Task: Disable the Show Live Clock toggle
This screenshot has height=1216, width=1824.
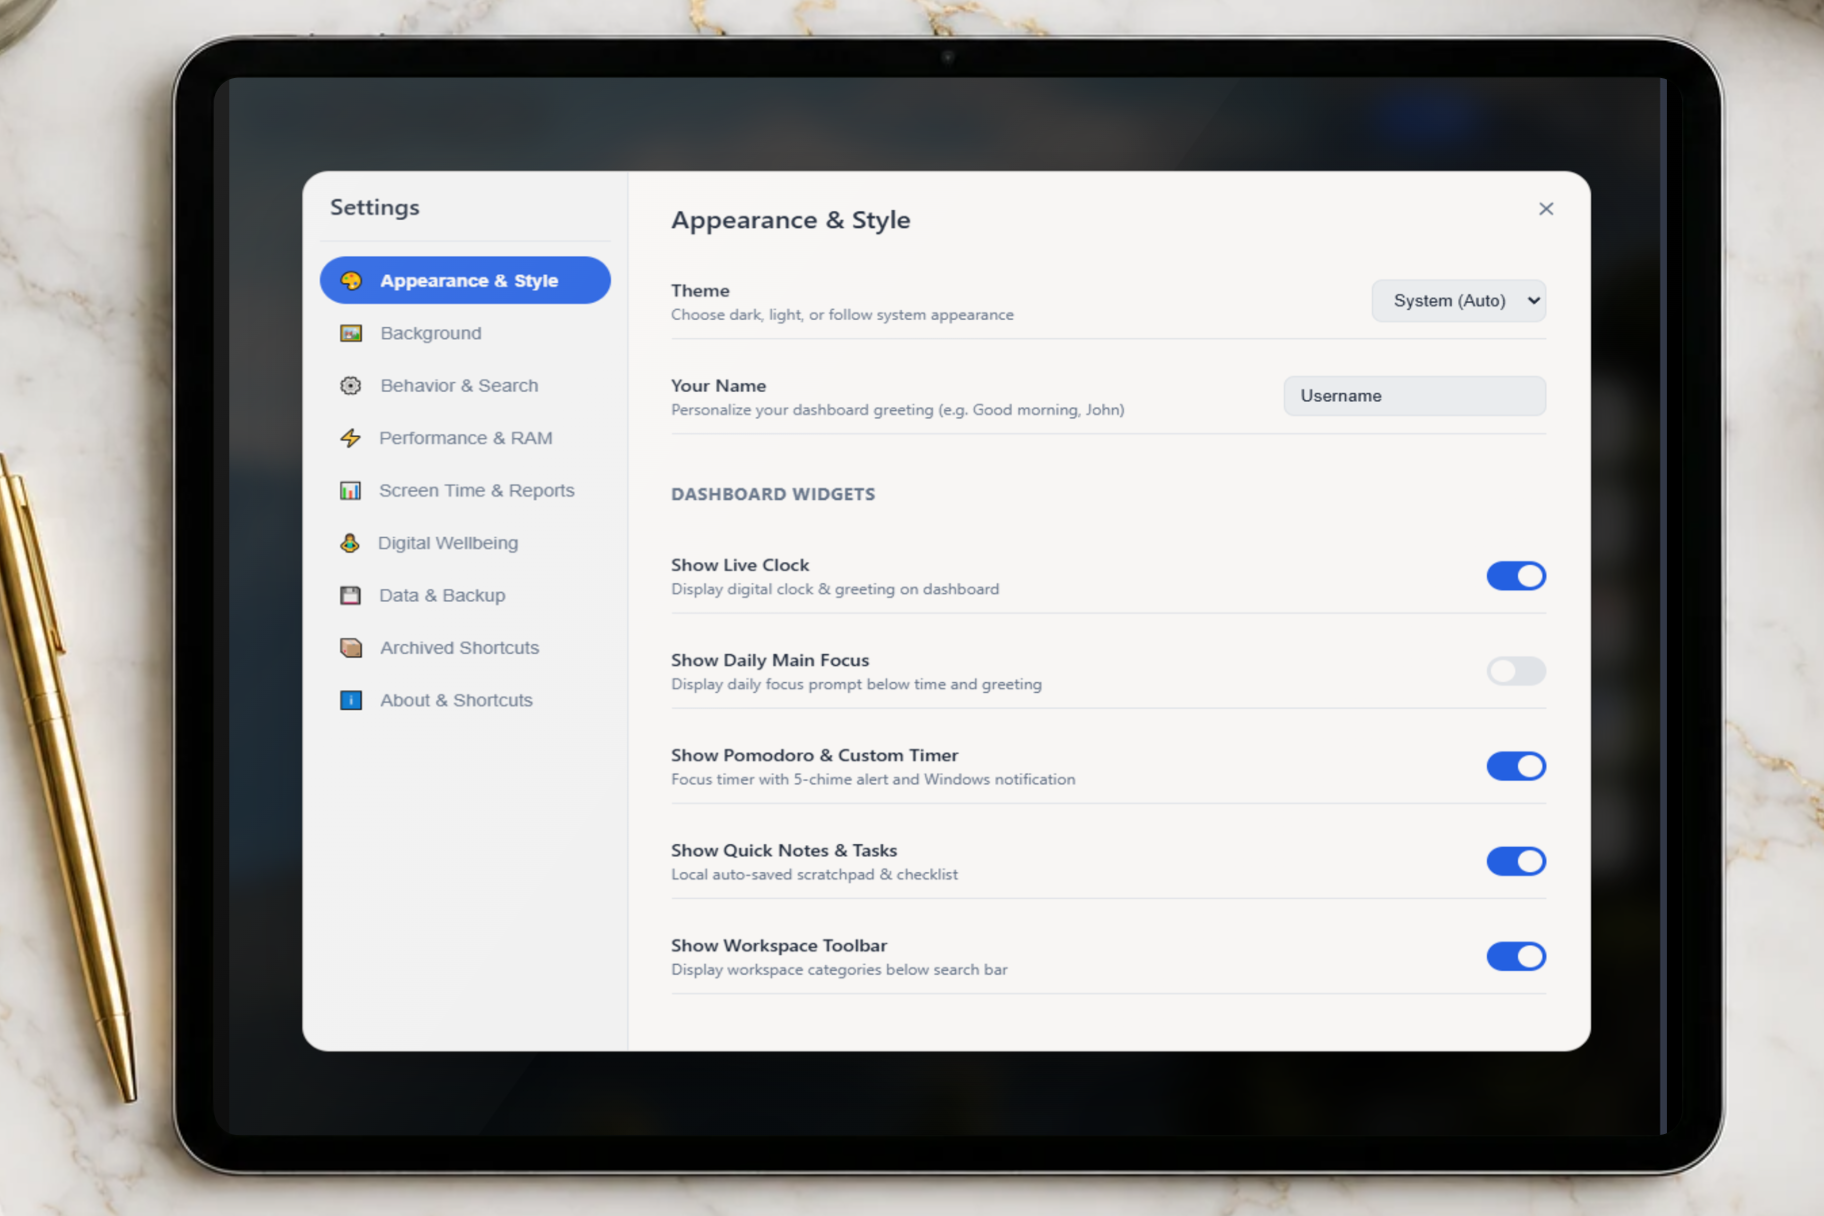Action: coord(1516,576)
